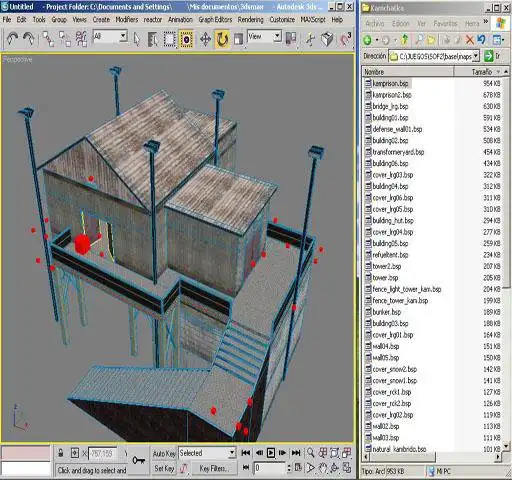The width and height of the screenshot is (512, 480).
Task: Click the Rectangular Selection Region icon
Action: 170,39
